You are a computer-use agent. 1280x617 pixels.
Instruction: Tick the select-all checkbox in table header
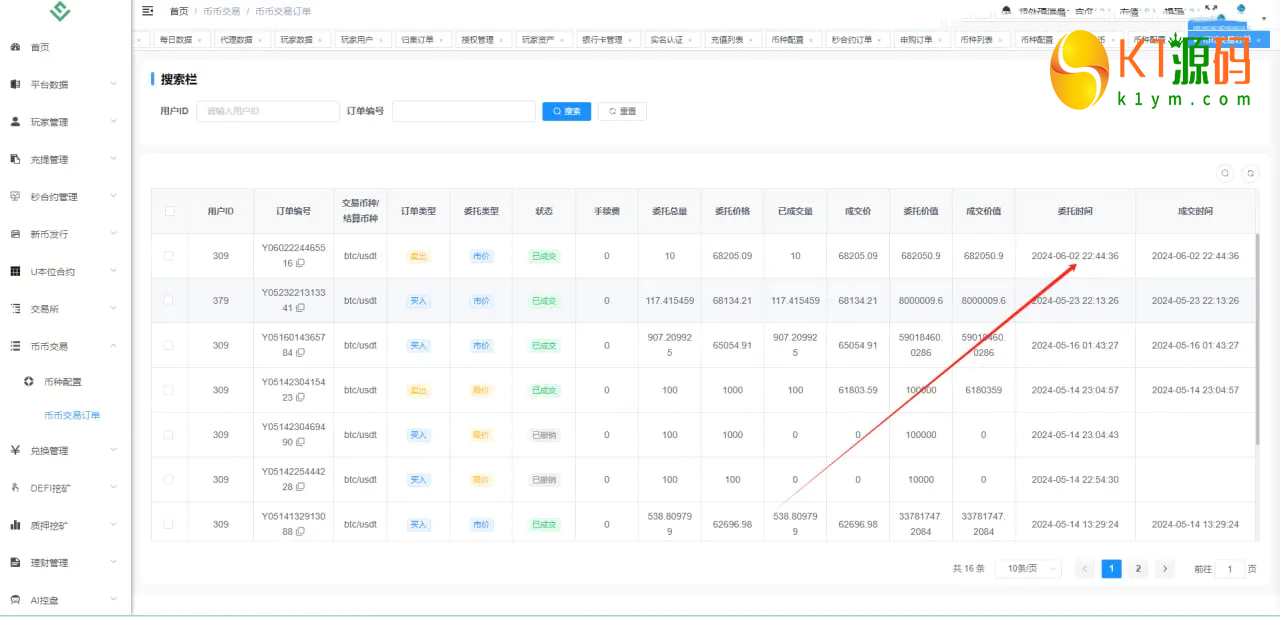pos(169,211)
